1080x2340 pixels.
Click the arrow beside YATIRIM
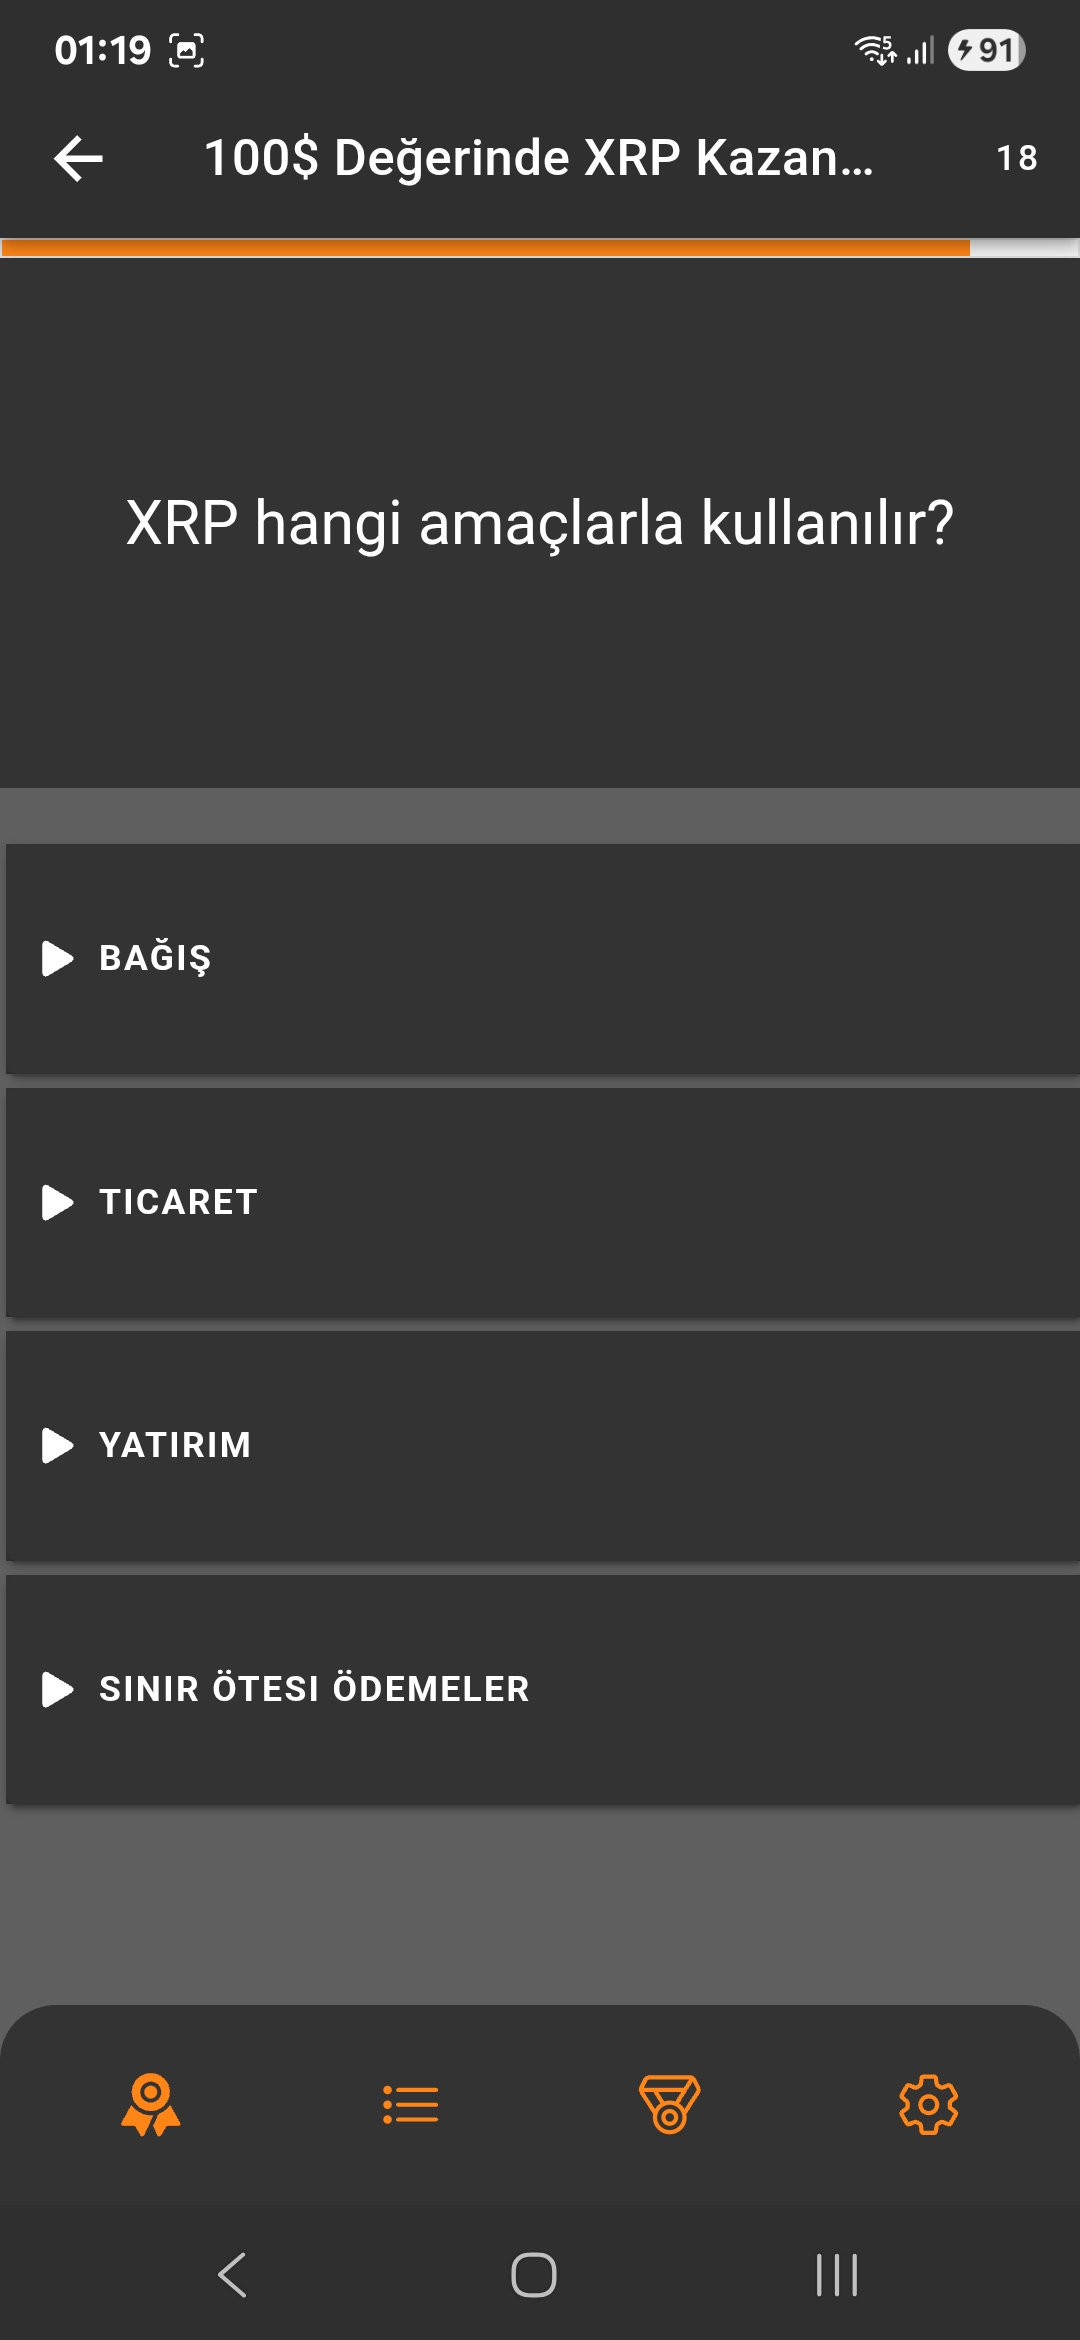point(58,1445)
